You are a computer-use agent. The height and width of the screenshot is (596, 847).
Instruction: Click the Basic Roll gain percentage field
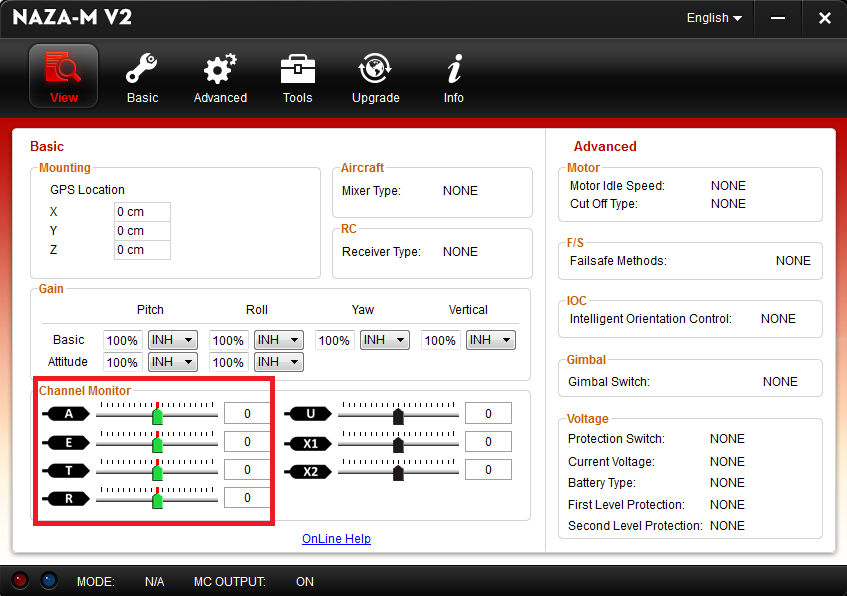coord(229,341)
